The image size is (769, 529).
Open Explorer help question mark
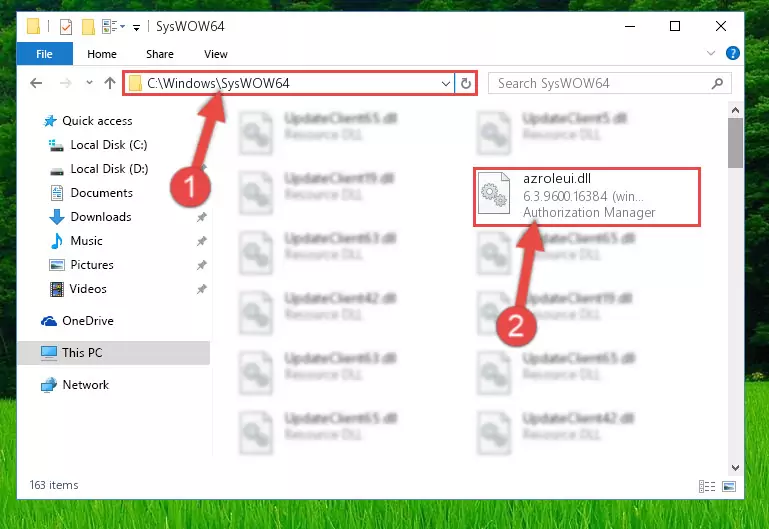click(733, 53)
